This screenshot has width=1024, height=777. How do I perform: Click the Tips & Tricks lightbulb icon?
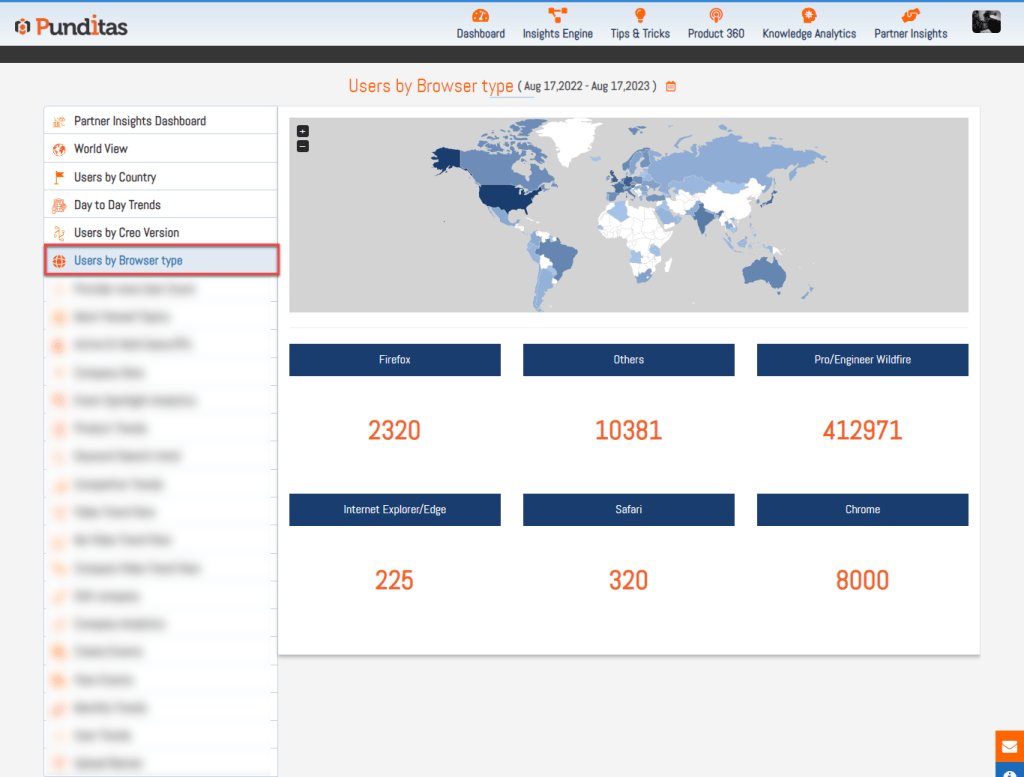[x=640, y=15]
